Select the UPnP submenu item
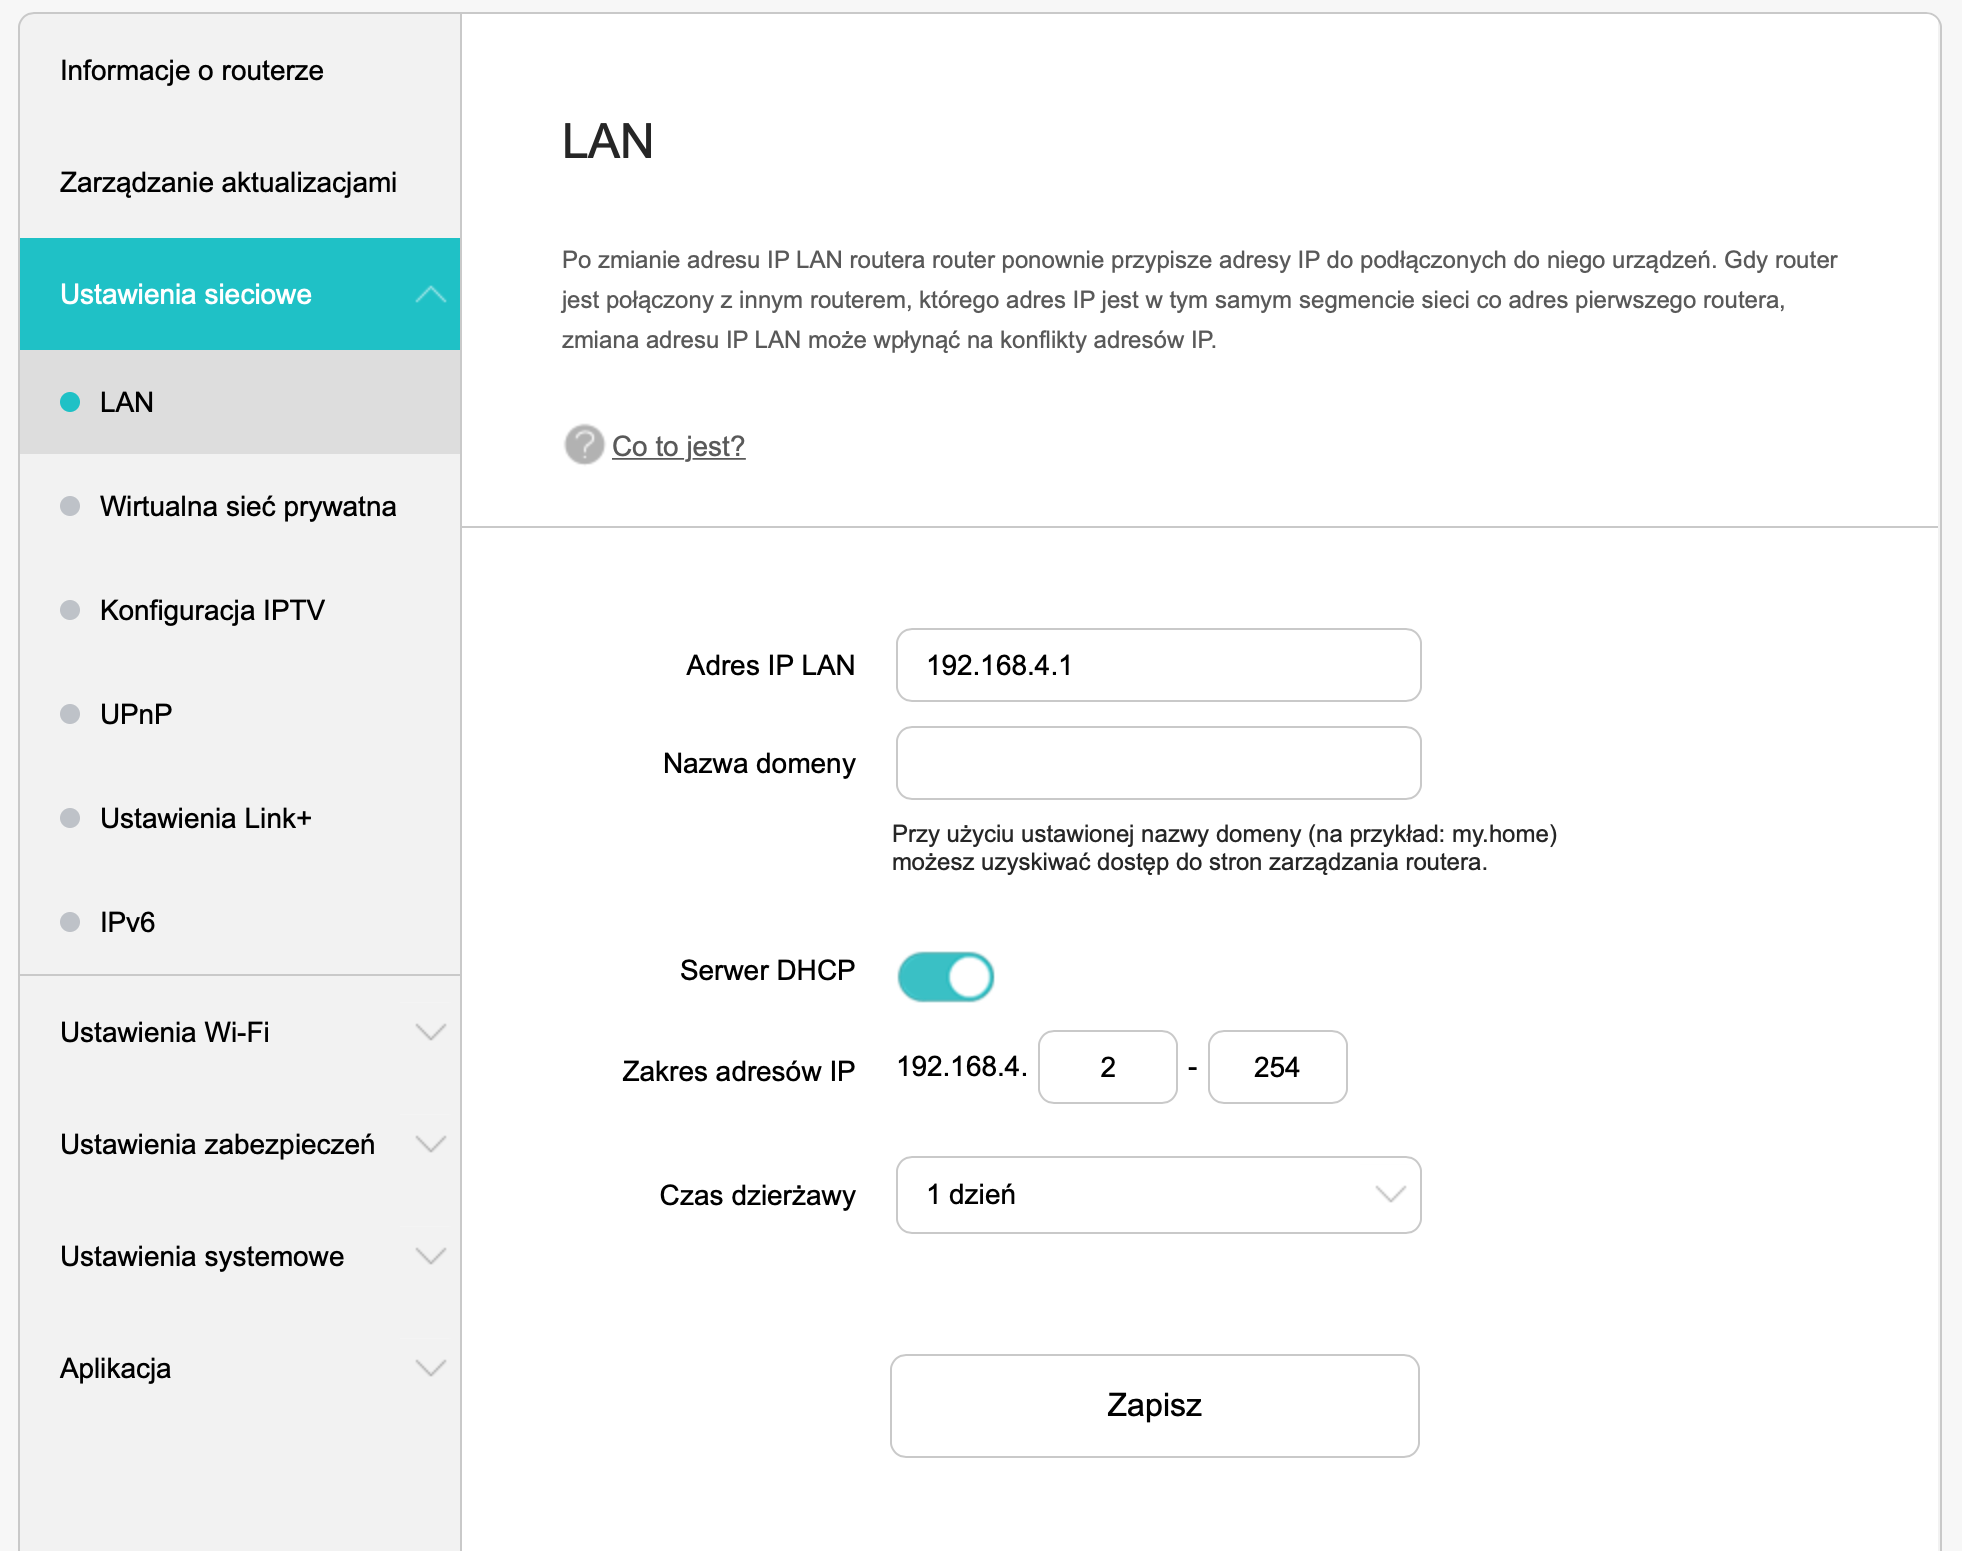The height and width of the screenshot is (1551, 1962). coord(136,714)
